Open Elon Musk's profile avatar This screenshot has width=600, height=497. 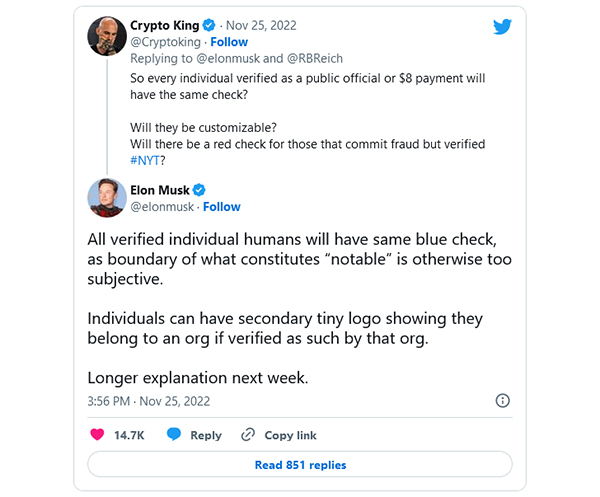(x=106, y=197)
